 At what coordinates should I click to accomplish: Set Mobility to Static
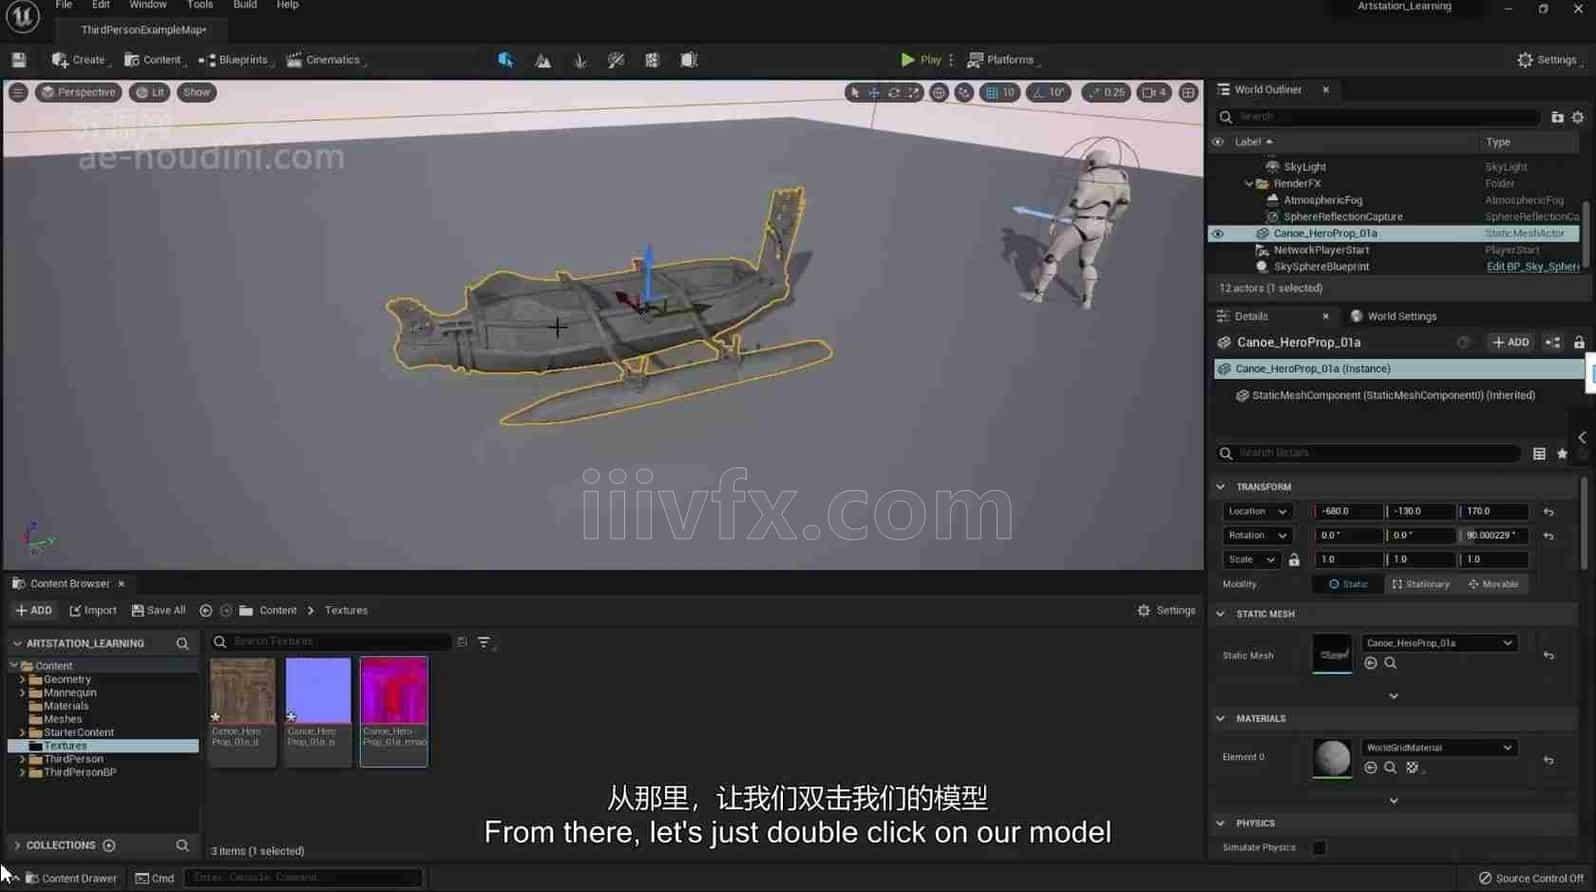tap(1348, 584)
